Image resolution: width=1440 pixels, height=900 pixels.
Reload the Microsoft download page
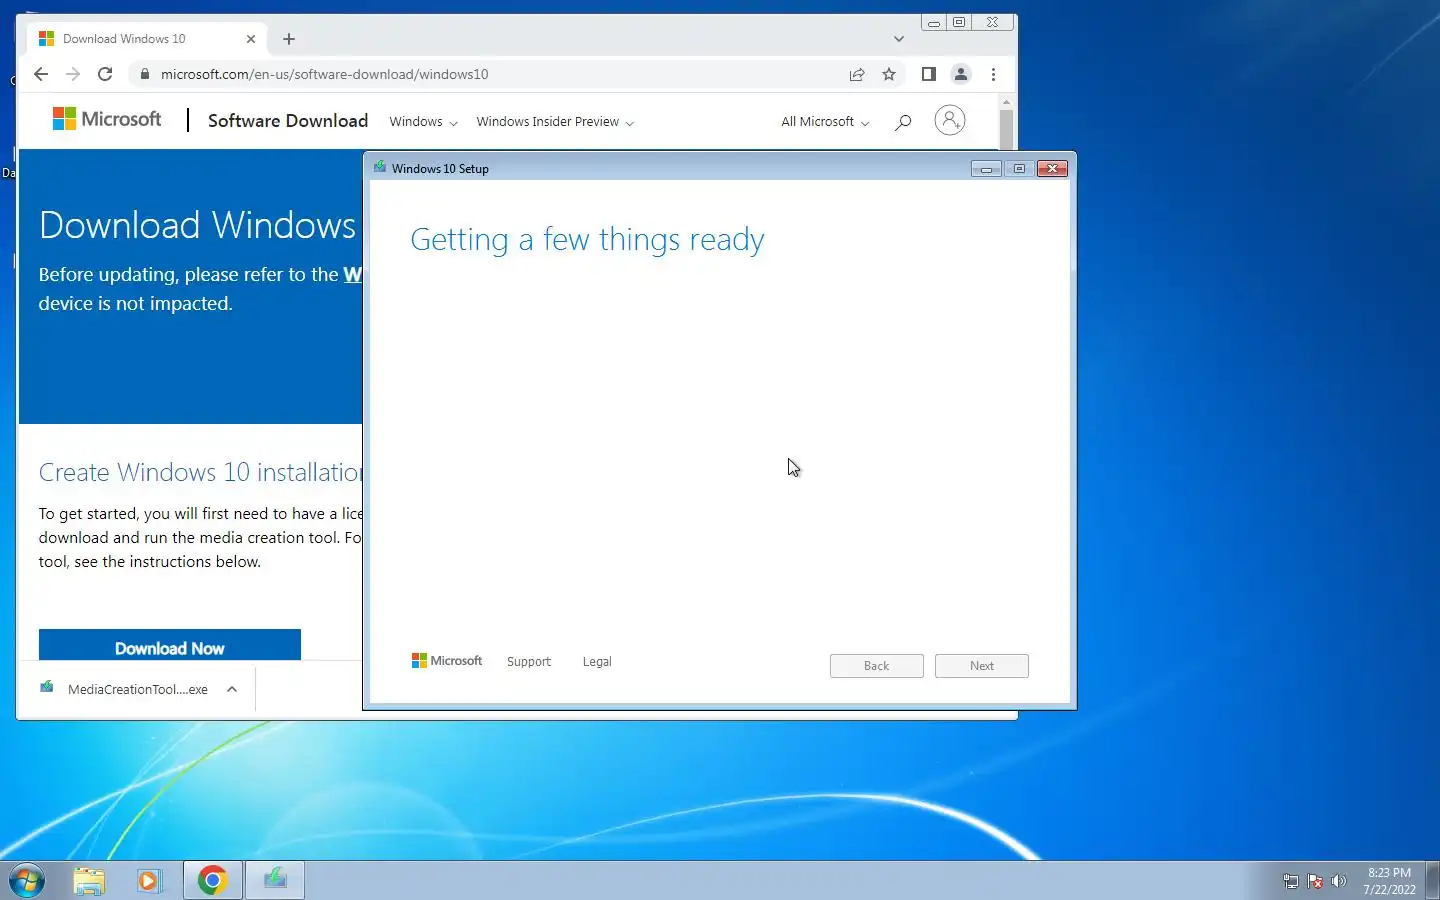pyautogui.click(x=105, y=74)
